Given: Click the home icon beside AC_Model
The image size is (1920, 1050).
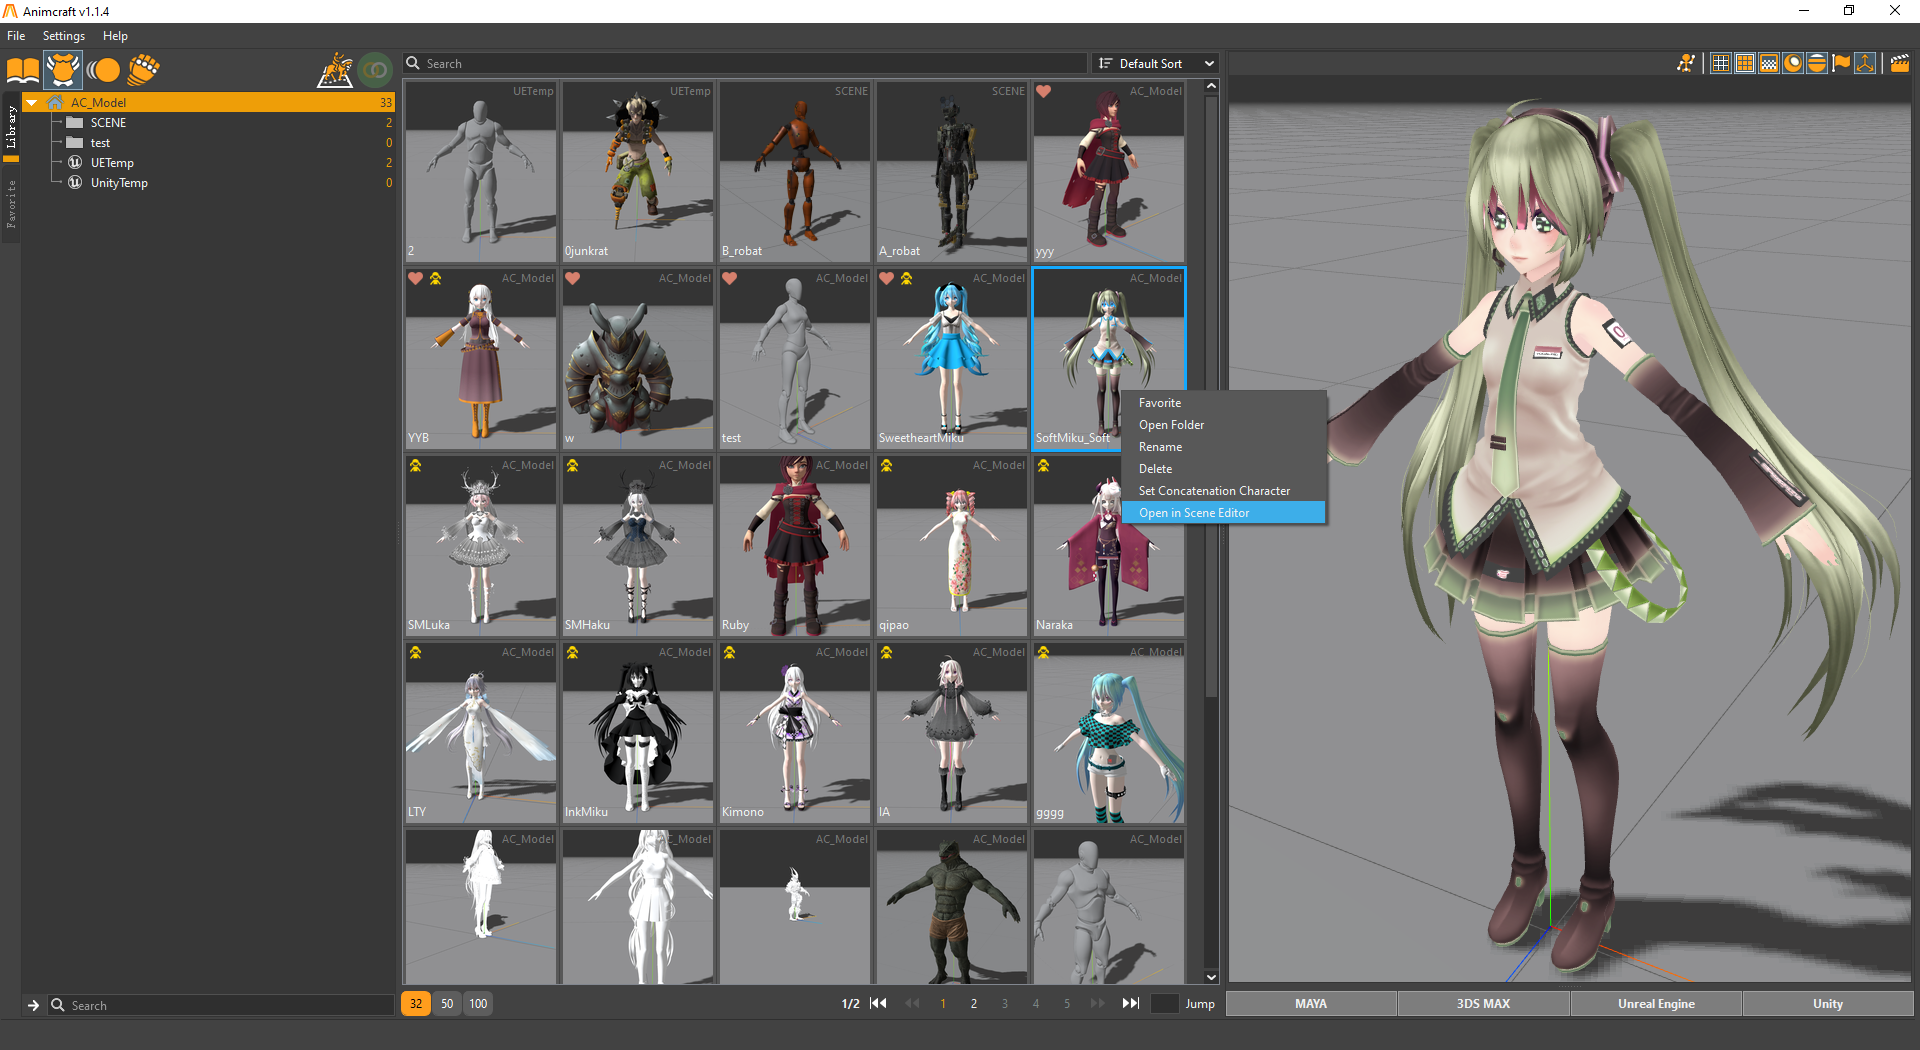Looking at the screenshot, I should pos(55,102).
